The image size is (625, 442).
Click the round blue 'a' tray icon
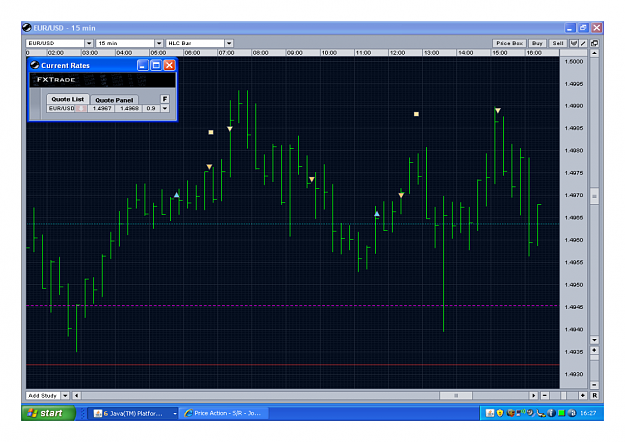click(x=571, y=413)
